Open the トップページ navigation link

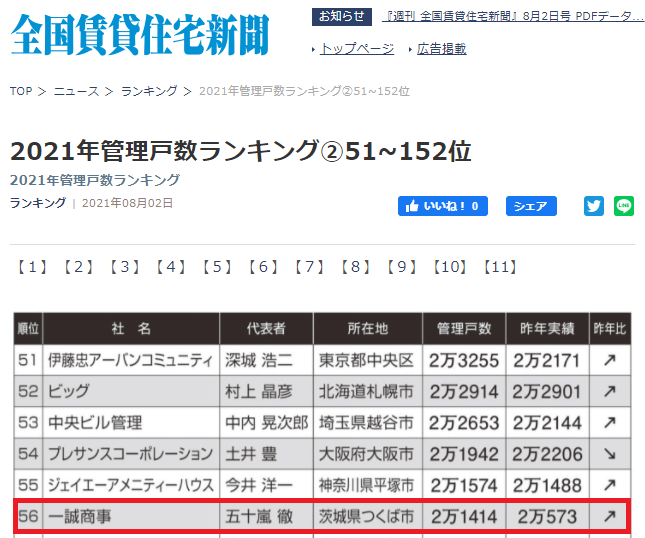pyautogui.click(x=356, y=48)
